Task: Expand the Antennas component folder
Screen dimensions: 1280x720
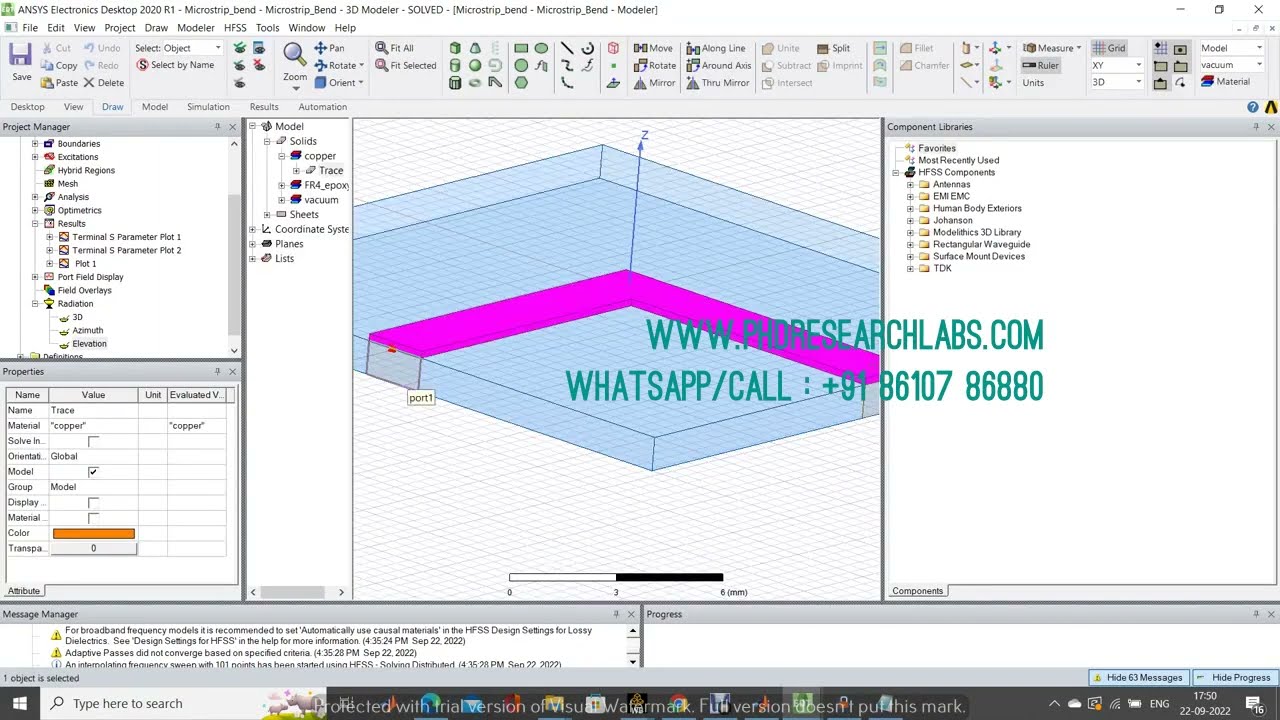Action: [x=910, y=184]
